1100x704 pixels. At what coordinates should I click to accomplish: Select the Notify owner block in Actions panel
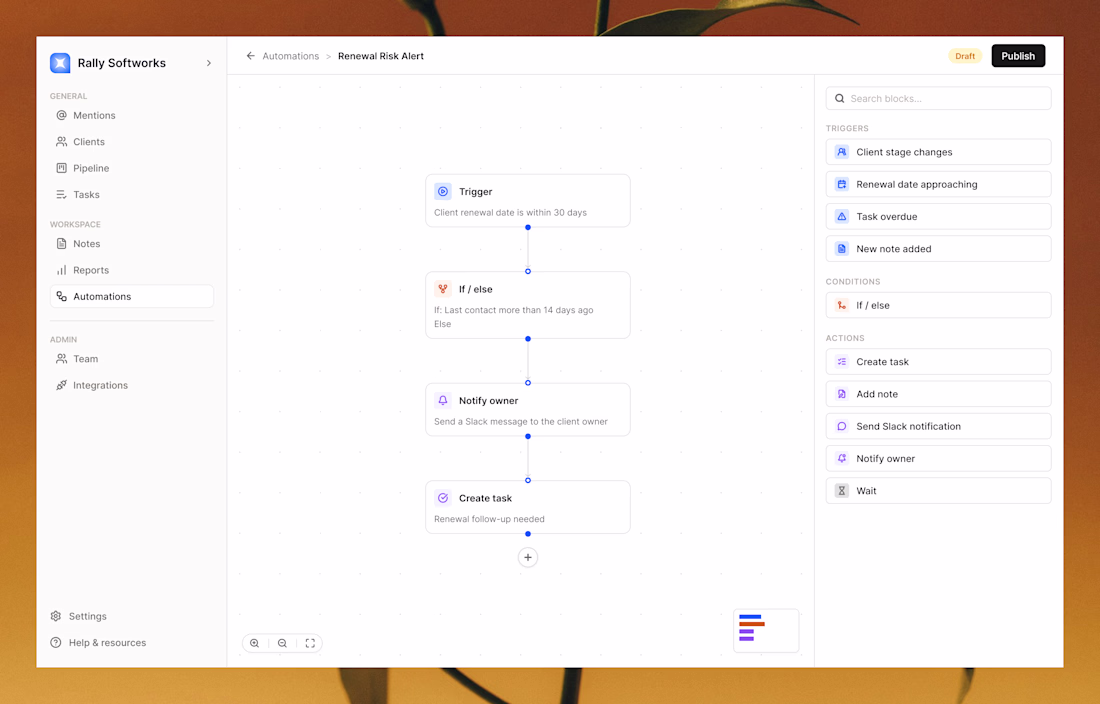click(939, 459)
